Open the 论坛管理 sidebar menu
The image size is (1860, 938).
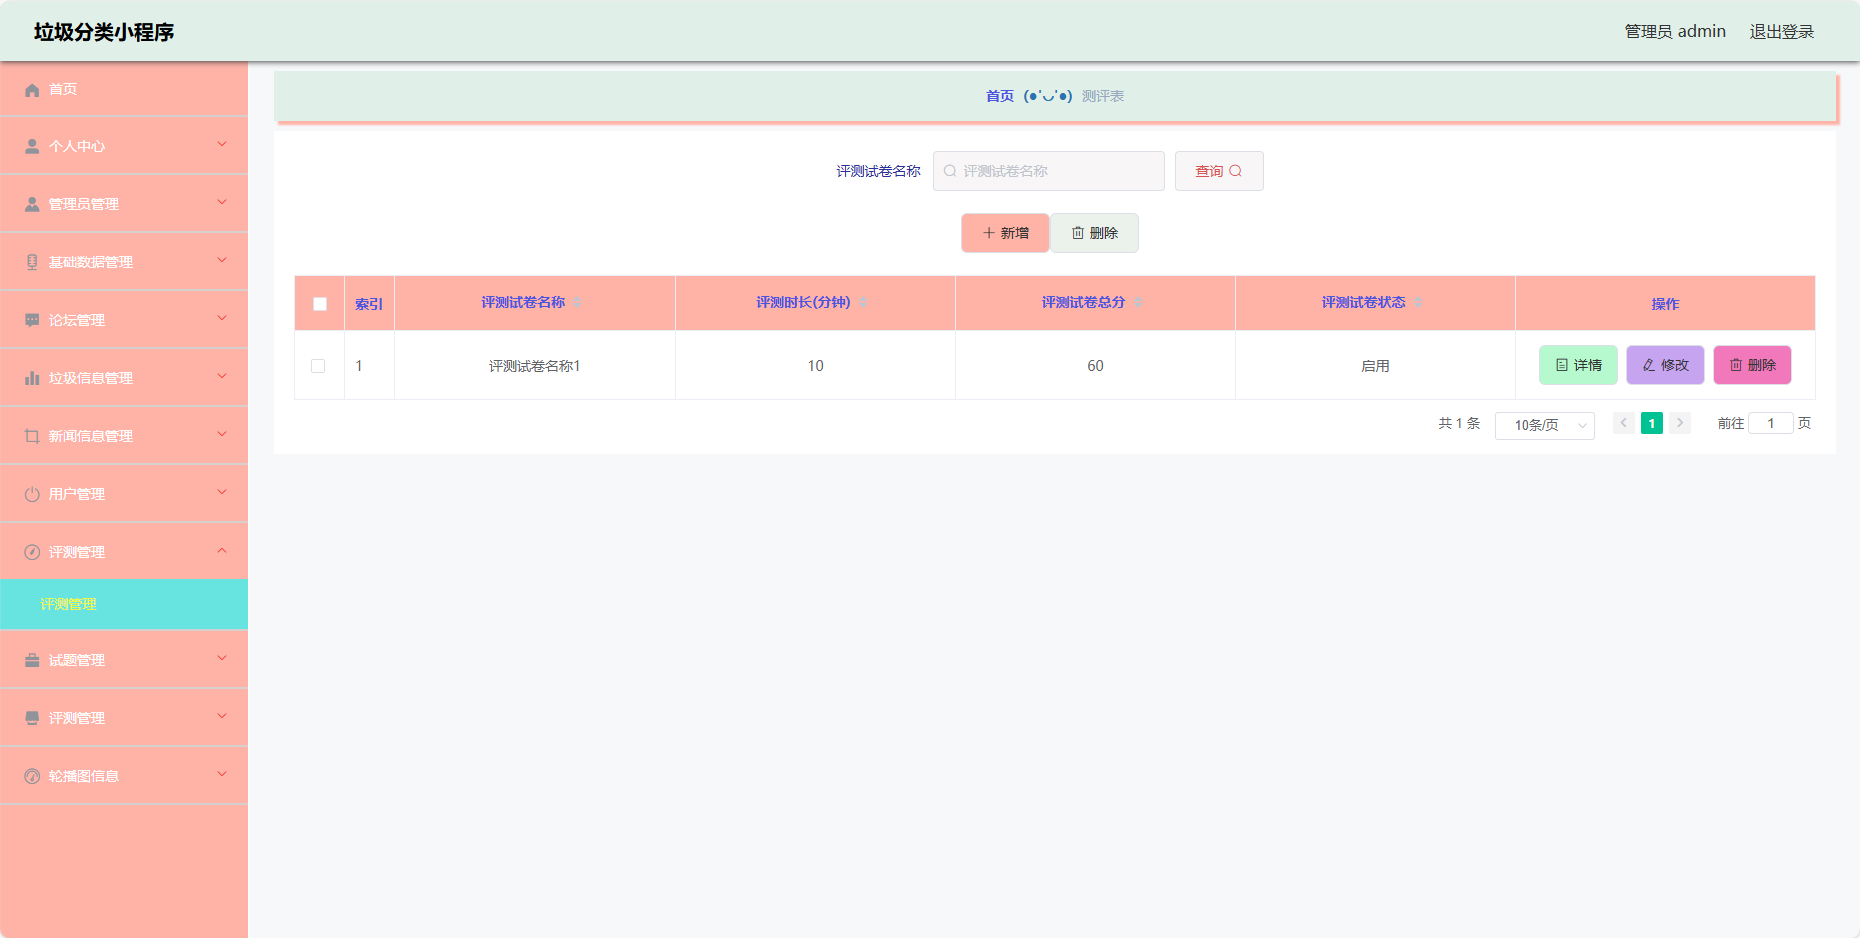[x=124, y=320]
